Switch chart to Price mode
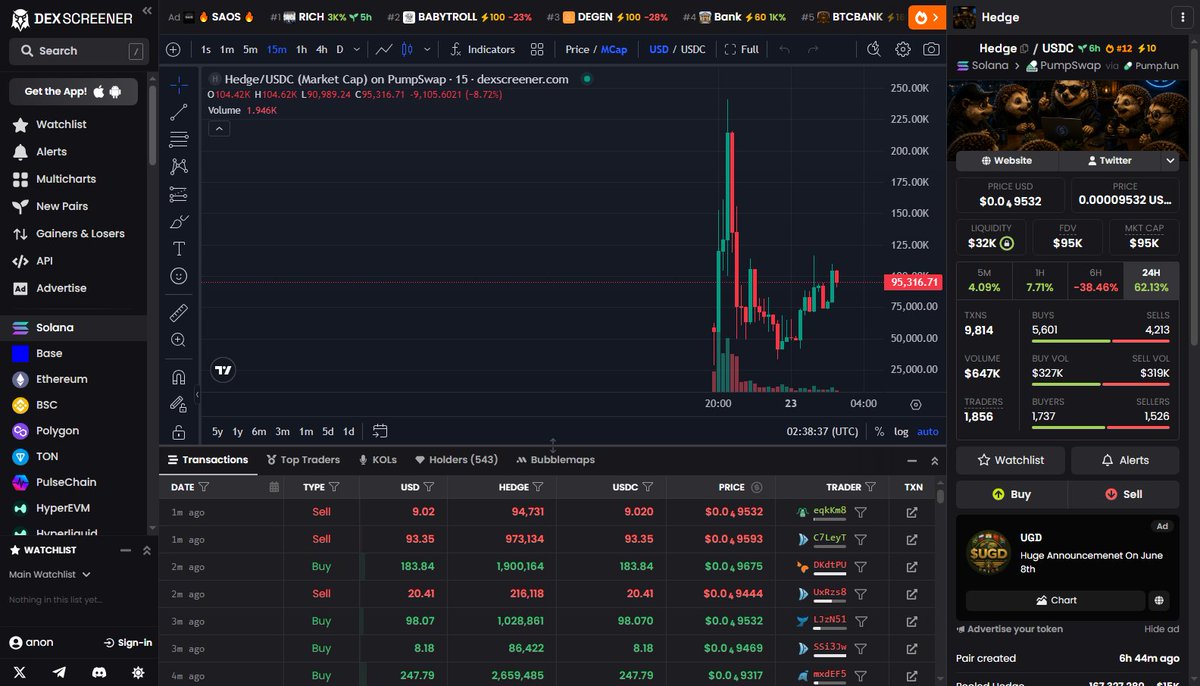 click(577, 49)
